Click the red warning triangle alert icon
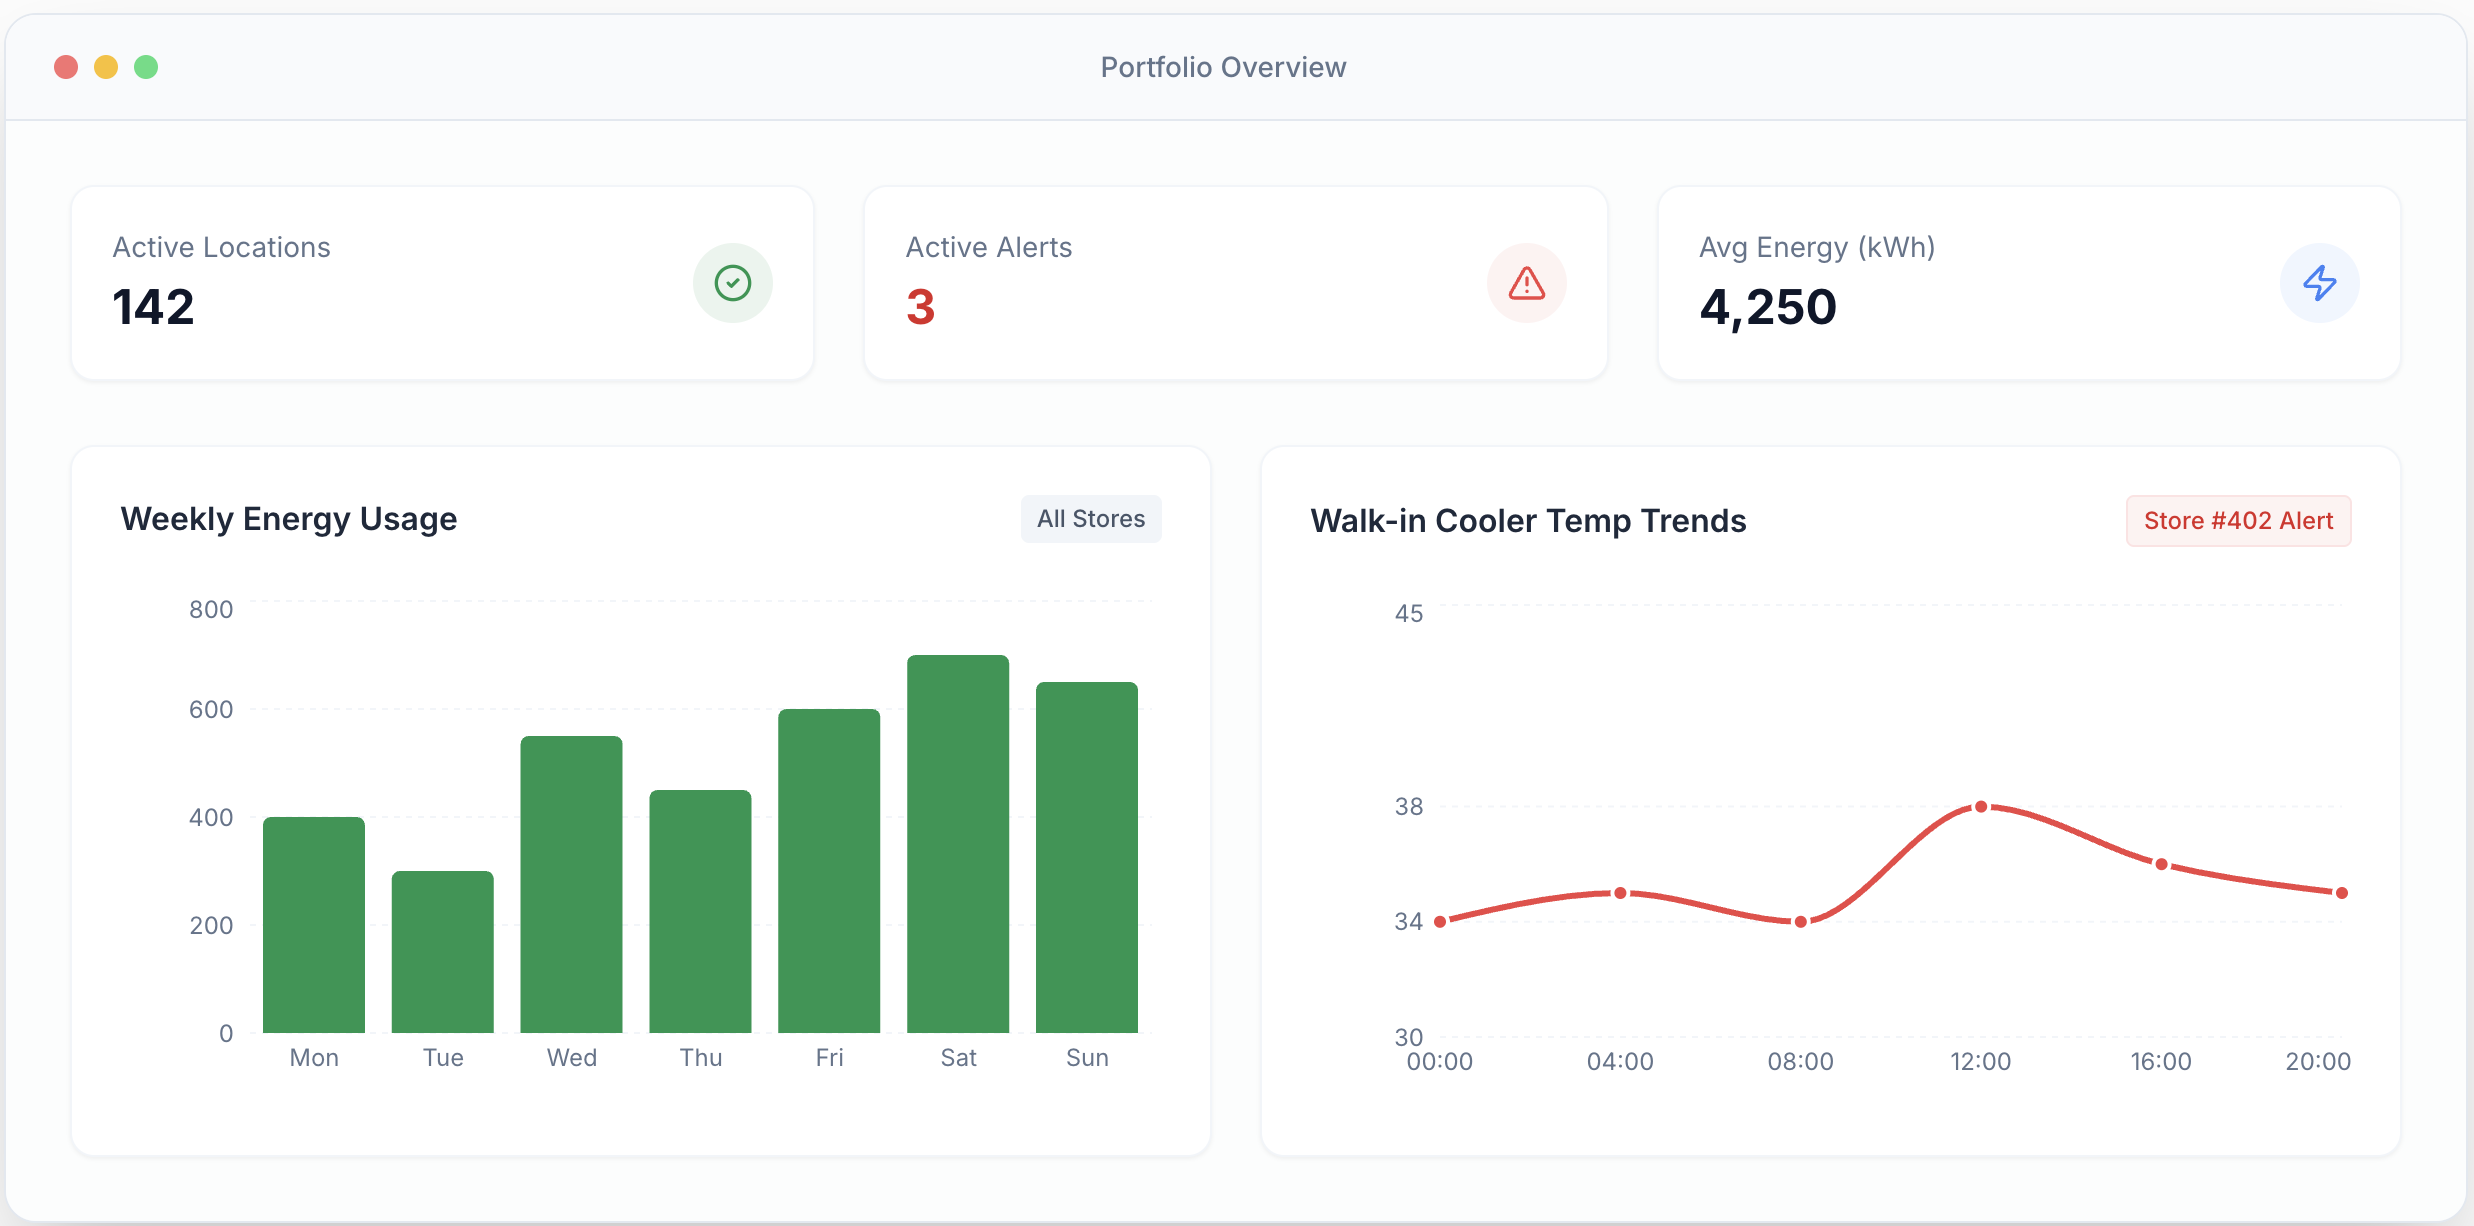This screenshot has height=1226, width=2474. [x=1527, y=283]
